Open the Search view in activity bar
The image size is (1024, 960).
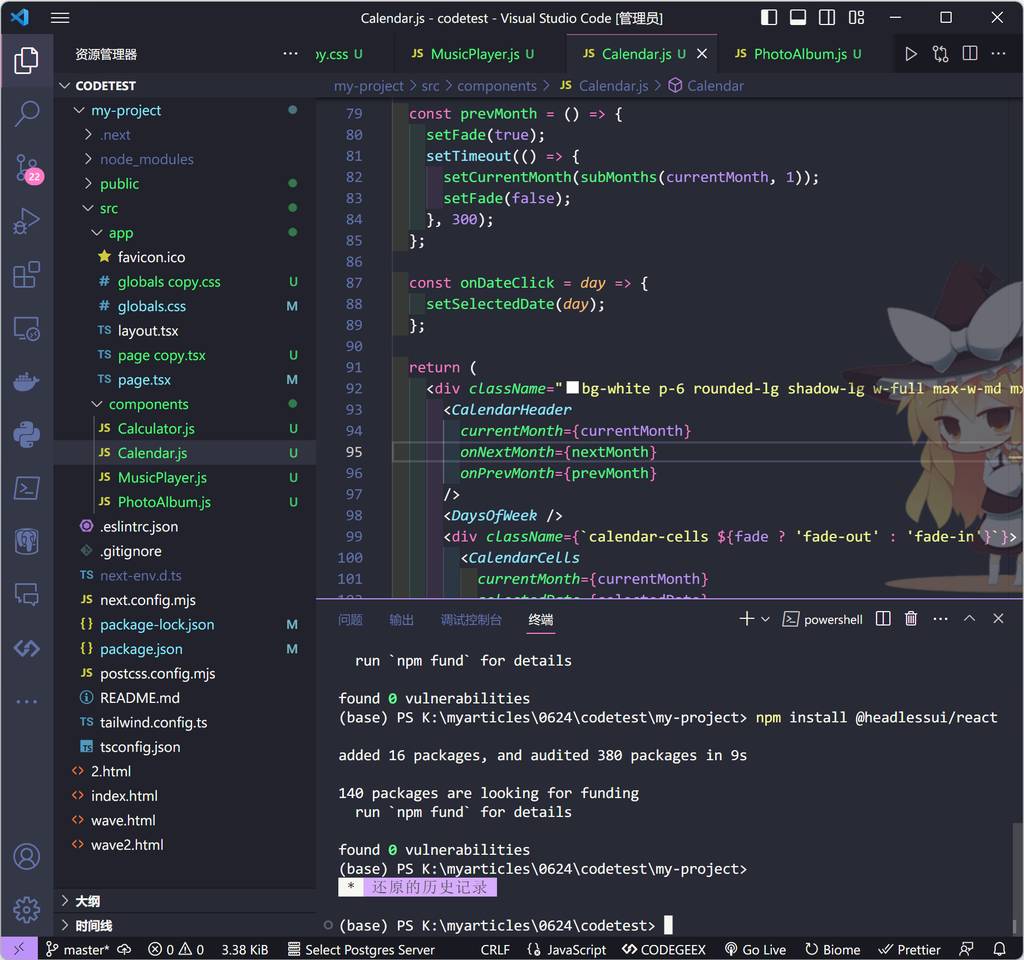27,113
